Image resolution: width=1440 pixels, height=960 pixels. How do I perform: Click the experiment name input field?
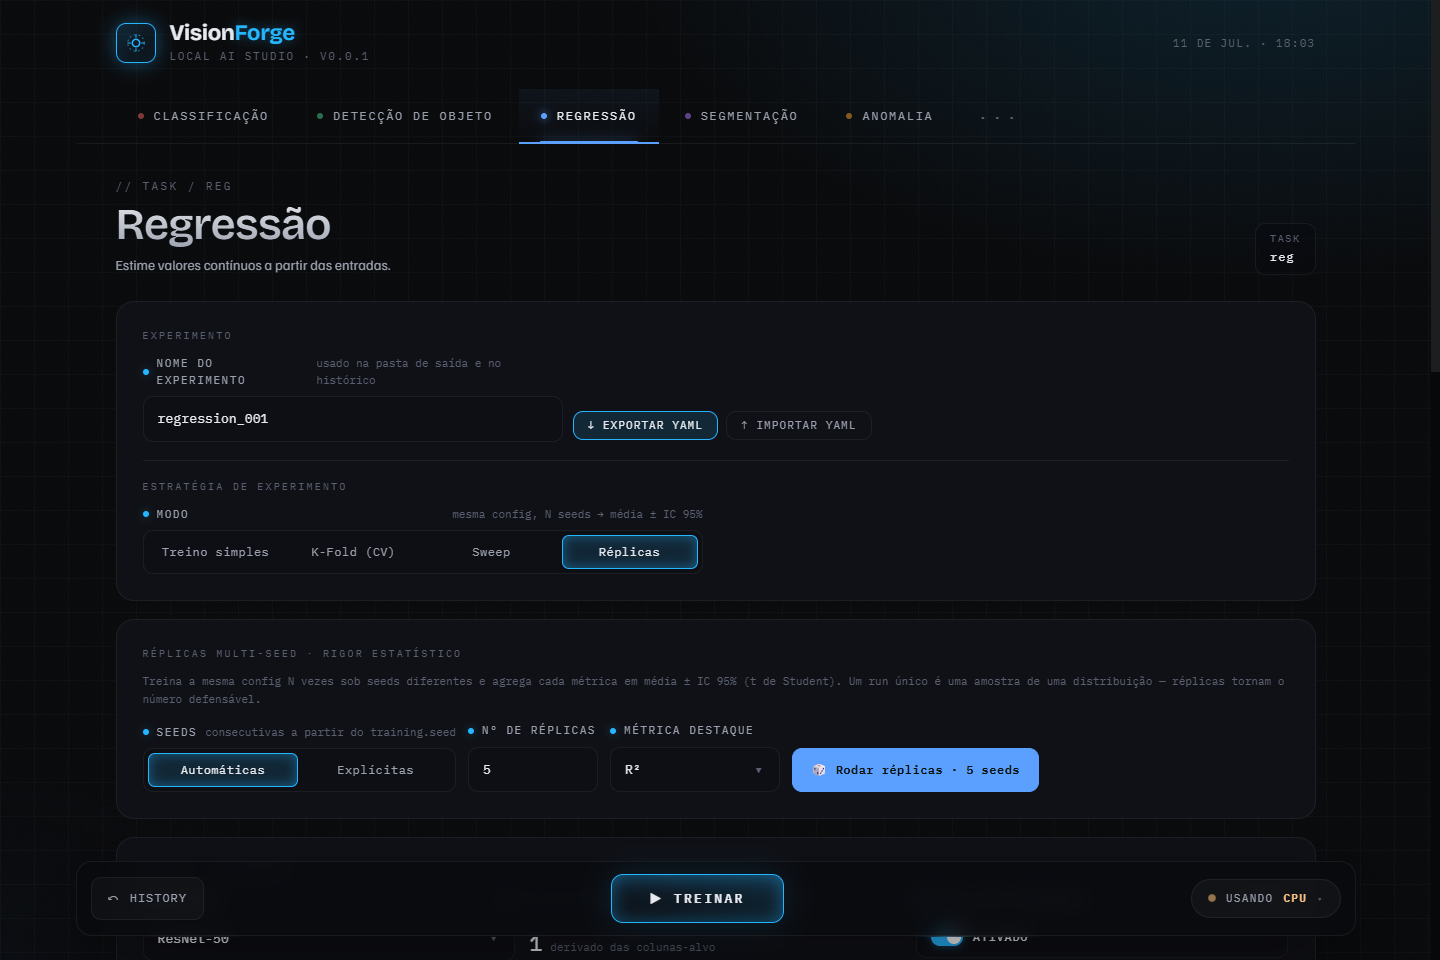[353, 419]
